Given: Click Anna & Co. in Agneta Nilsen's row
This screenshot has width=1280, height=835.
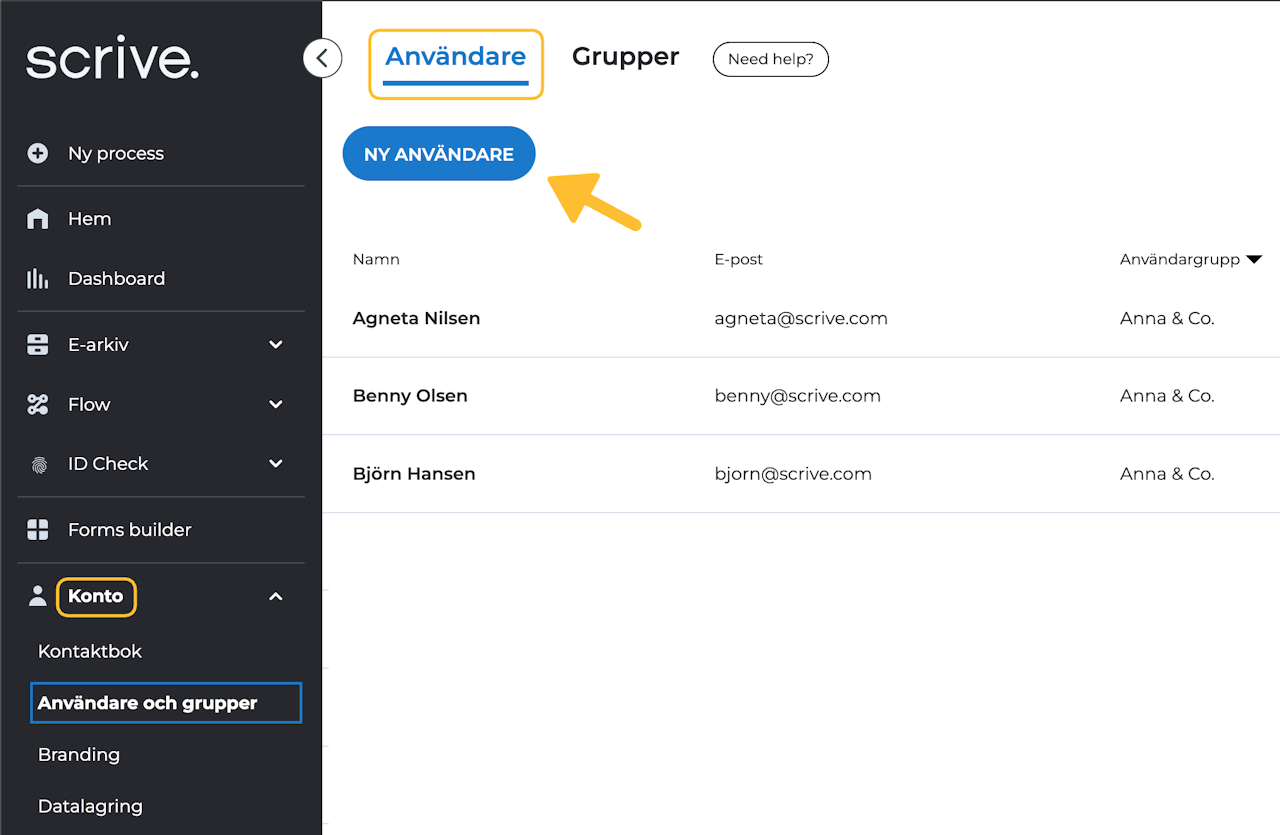Looking at the screenshot, I should click(x=1167, y=318).
